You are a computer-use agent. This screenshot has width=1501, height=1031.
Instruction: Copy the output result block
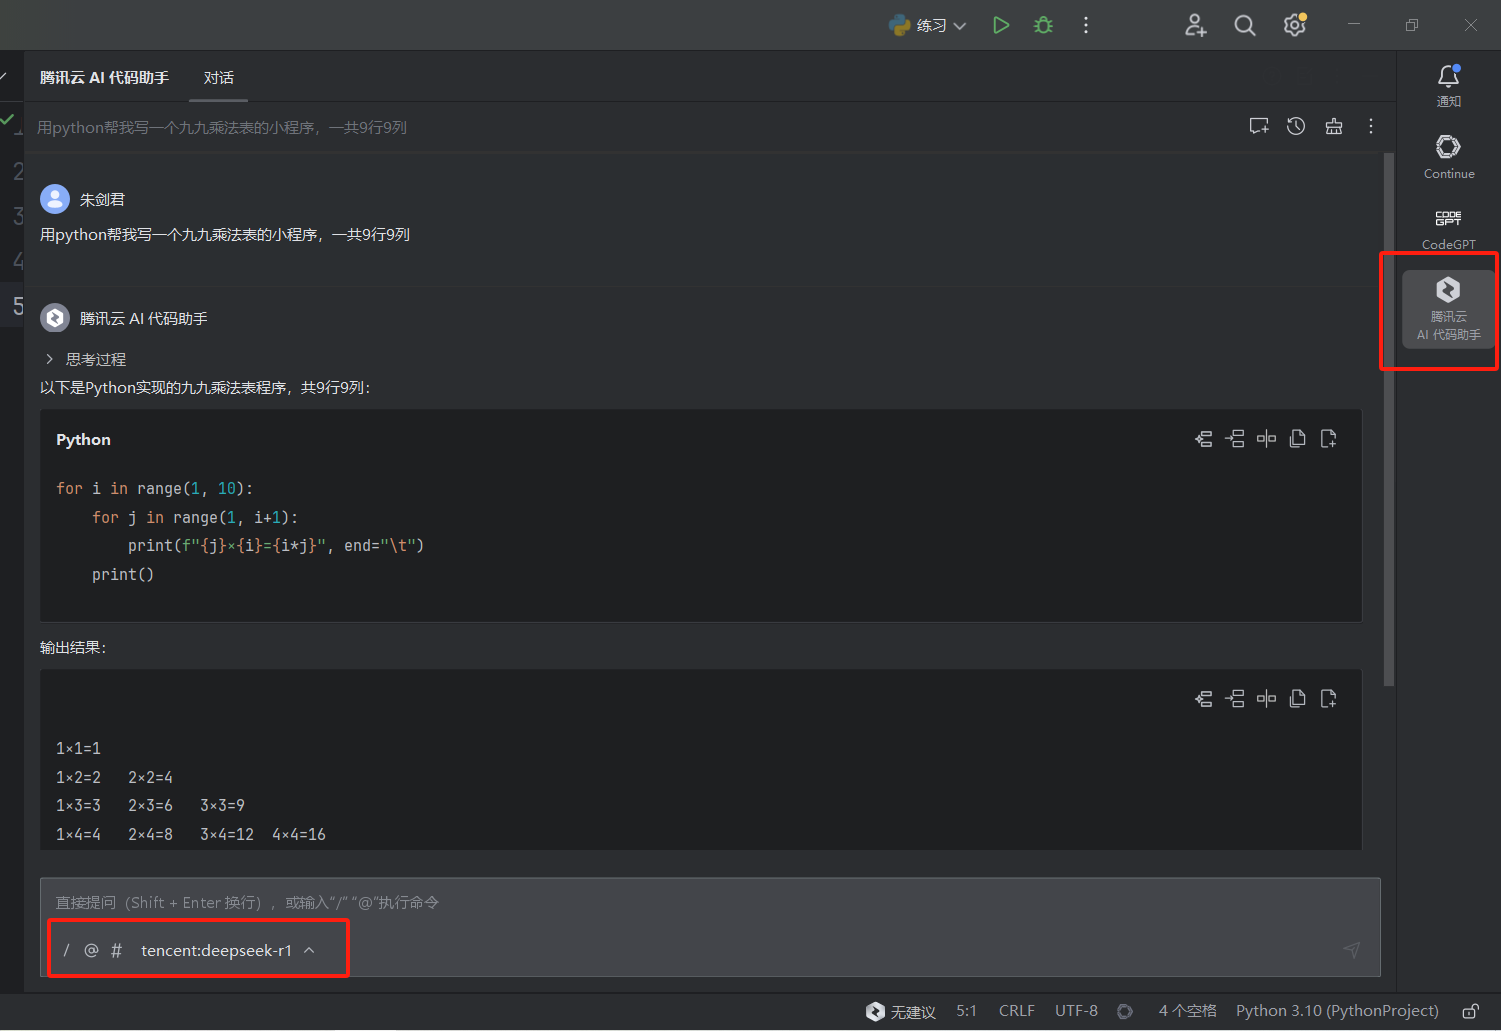[1298, 698]
